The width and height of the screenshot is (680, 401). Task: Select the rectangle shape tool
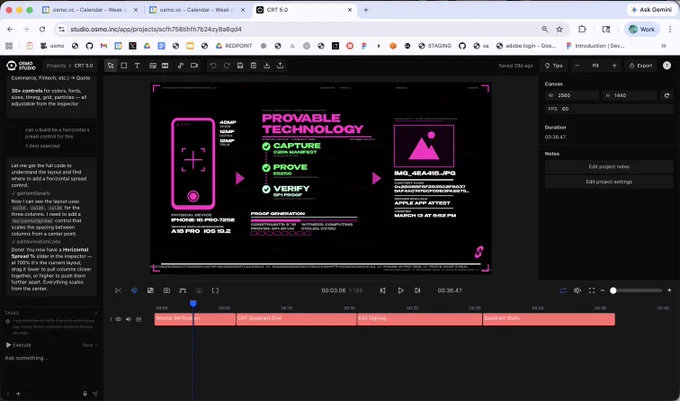pyautogui.click(x=124, y=65)
